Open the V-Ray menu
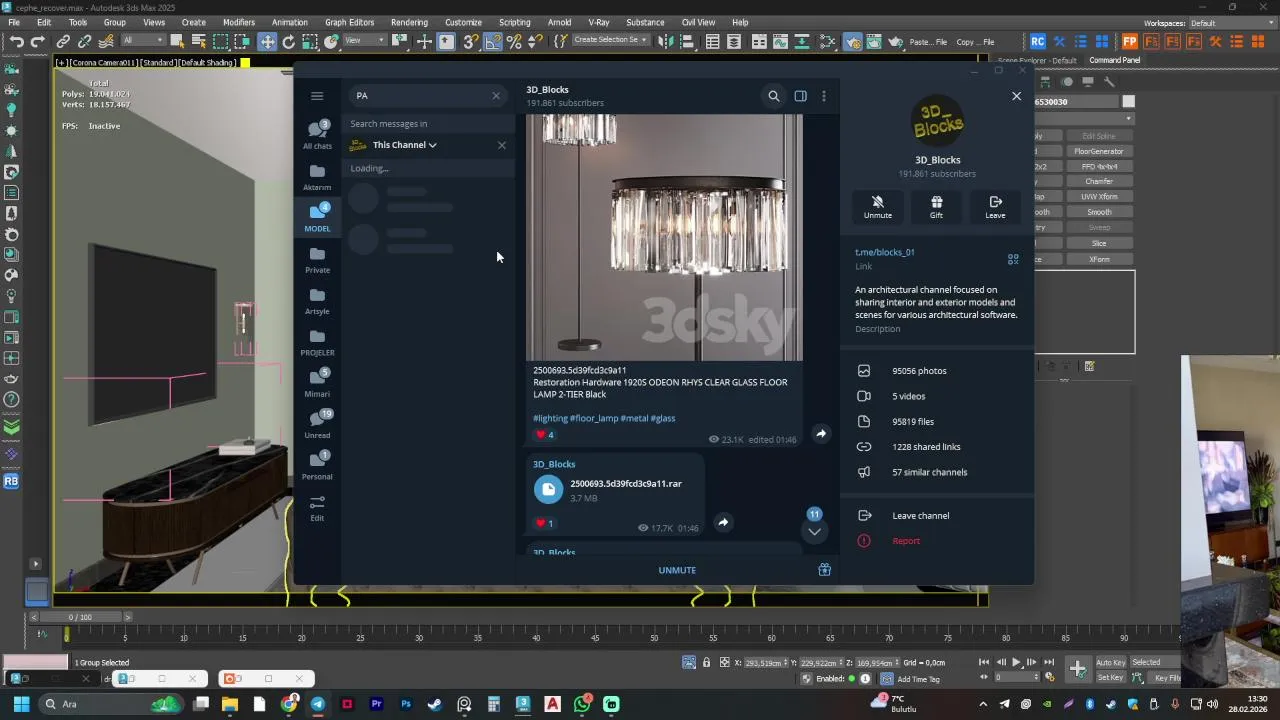Viewport: 1280px width, 720px height. 599,22
